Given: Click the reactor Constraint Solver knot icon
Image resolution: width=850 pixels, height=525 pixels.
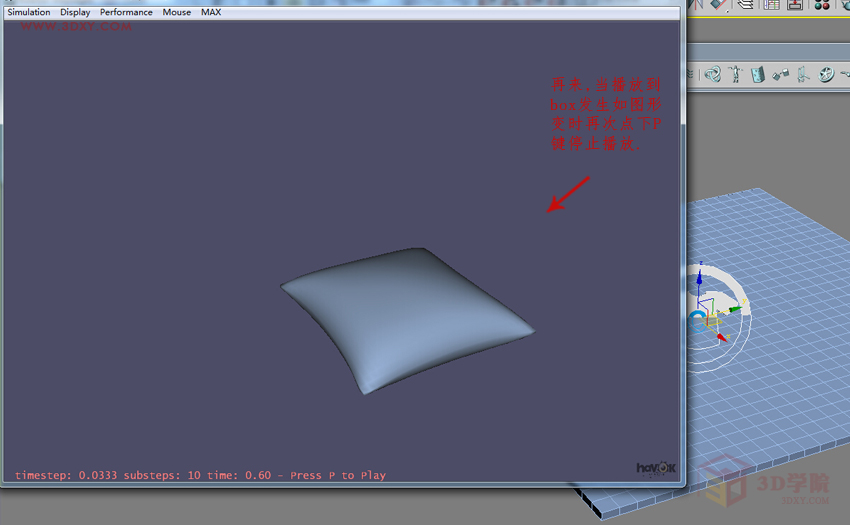Looking at the screenshot, I should pyautogui.click(x=713, y=74).
